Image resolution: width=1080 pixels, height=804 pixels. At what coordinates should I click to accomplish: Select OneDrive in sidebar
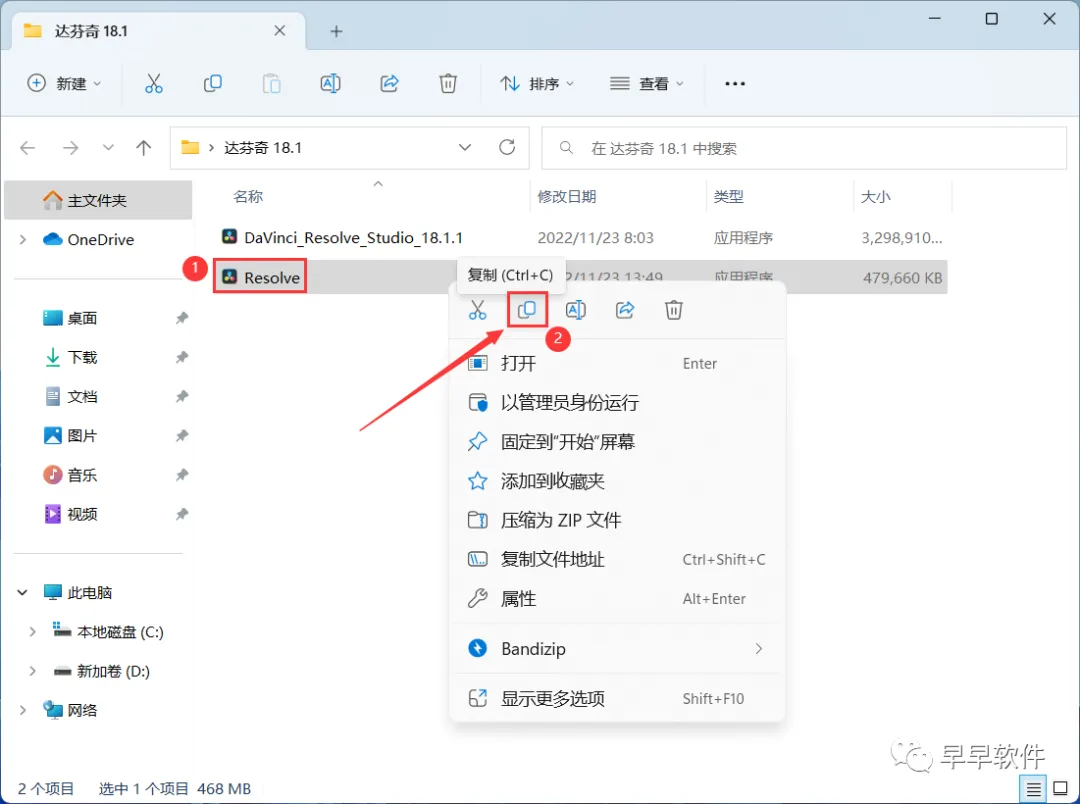tap(100, 240)
